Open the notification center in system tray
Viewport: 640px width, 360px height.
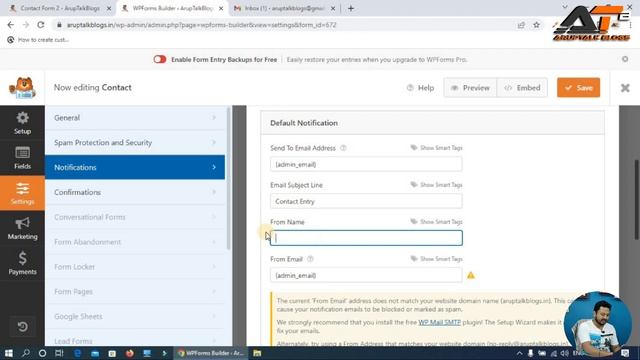(x=625, y=353)
